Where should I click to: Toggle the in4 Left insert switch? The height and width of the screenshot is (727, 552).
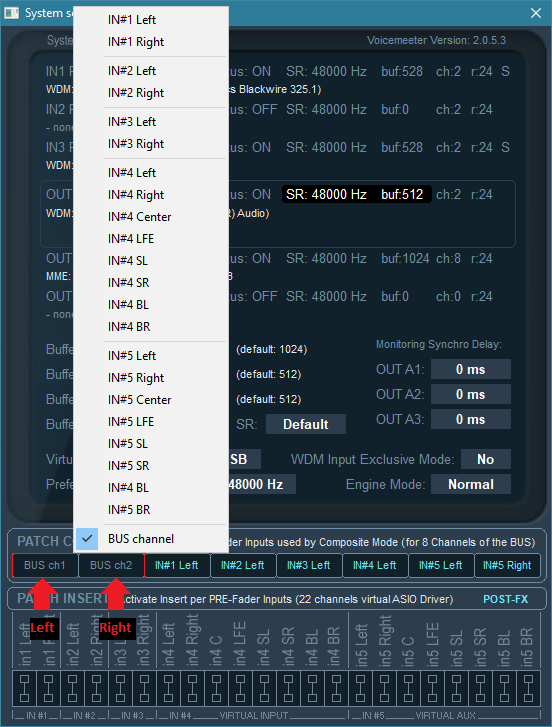[x=168, y=689]
